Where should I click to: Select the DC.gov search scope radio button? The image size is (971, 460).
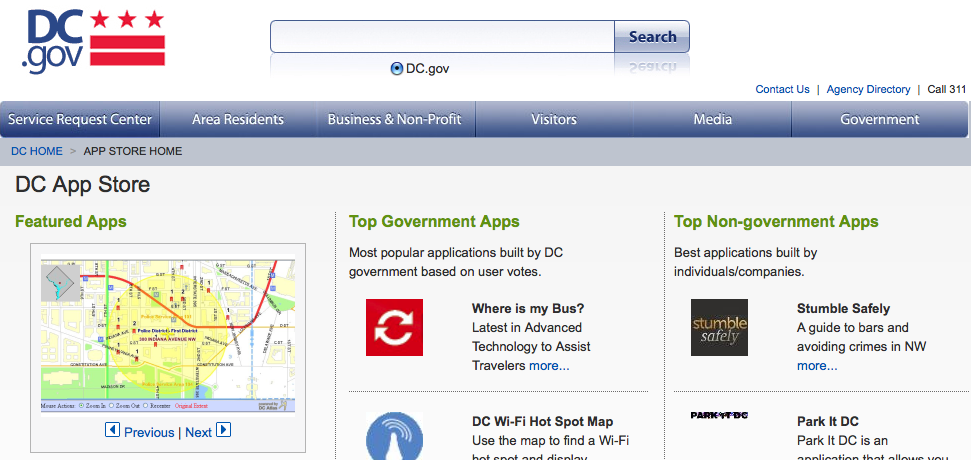[396, 69]
